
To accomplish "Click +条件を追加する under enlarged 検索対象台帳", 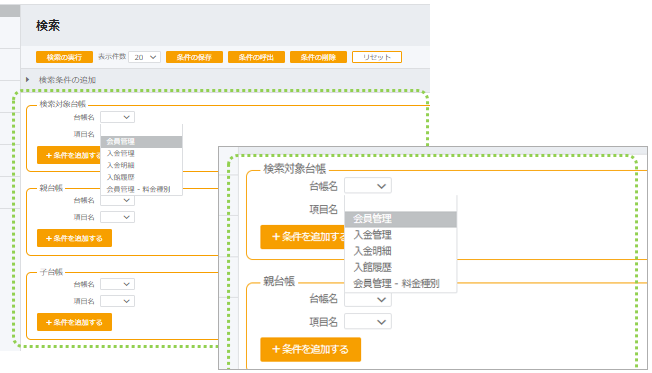I will point(303,237).
